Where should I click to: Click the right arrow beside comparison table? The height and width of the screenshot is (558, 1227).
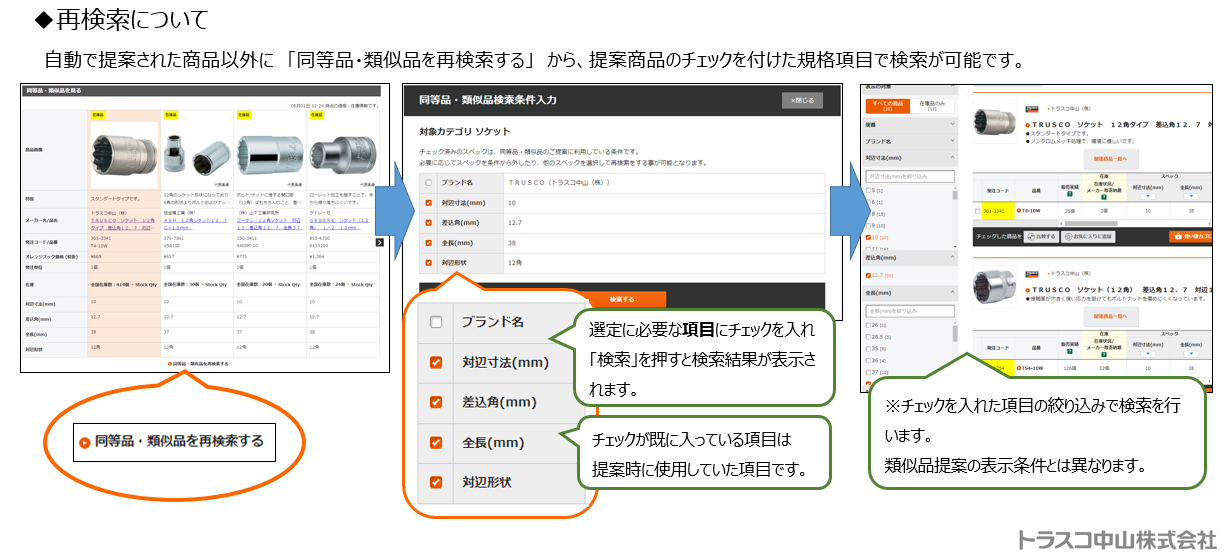(379, 242)
